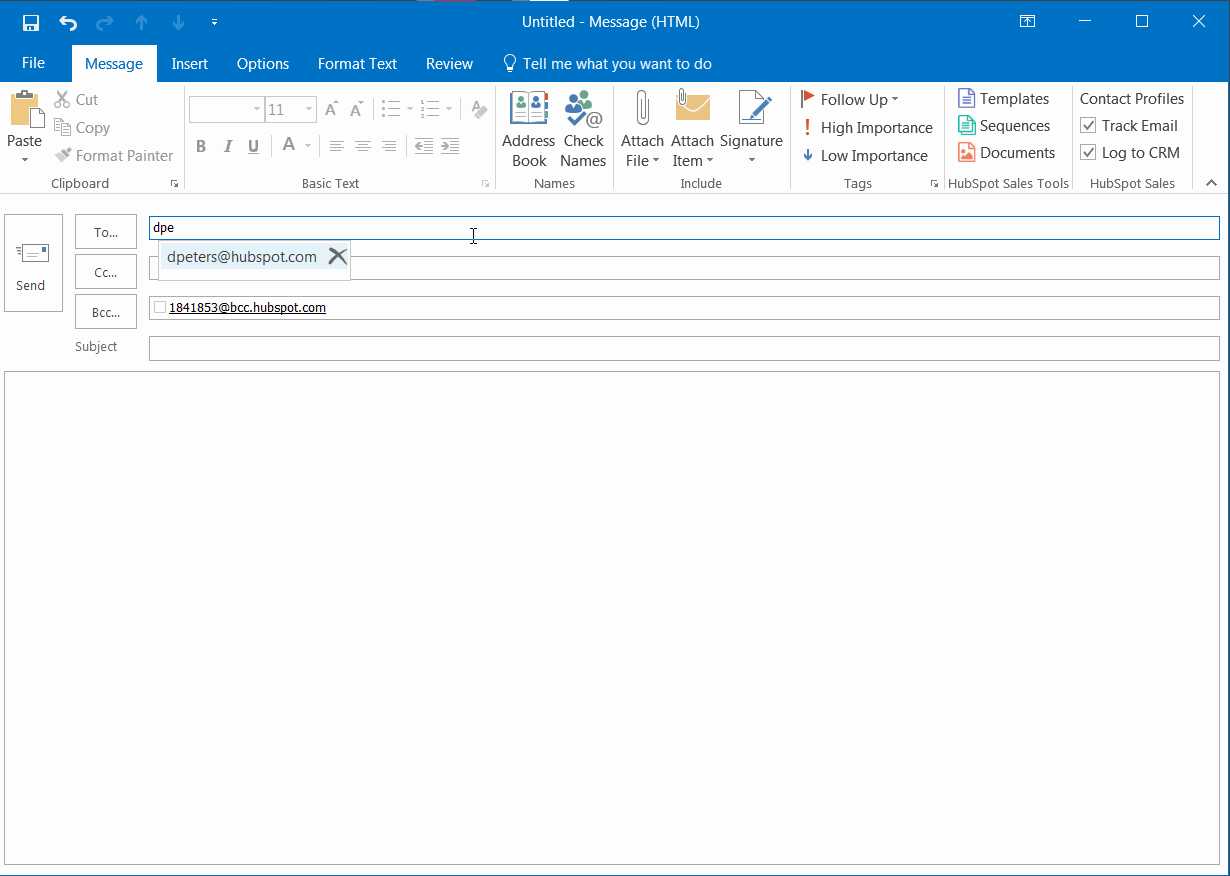Open HubSpot Sequences

[x=1004, y=125]
